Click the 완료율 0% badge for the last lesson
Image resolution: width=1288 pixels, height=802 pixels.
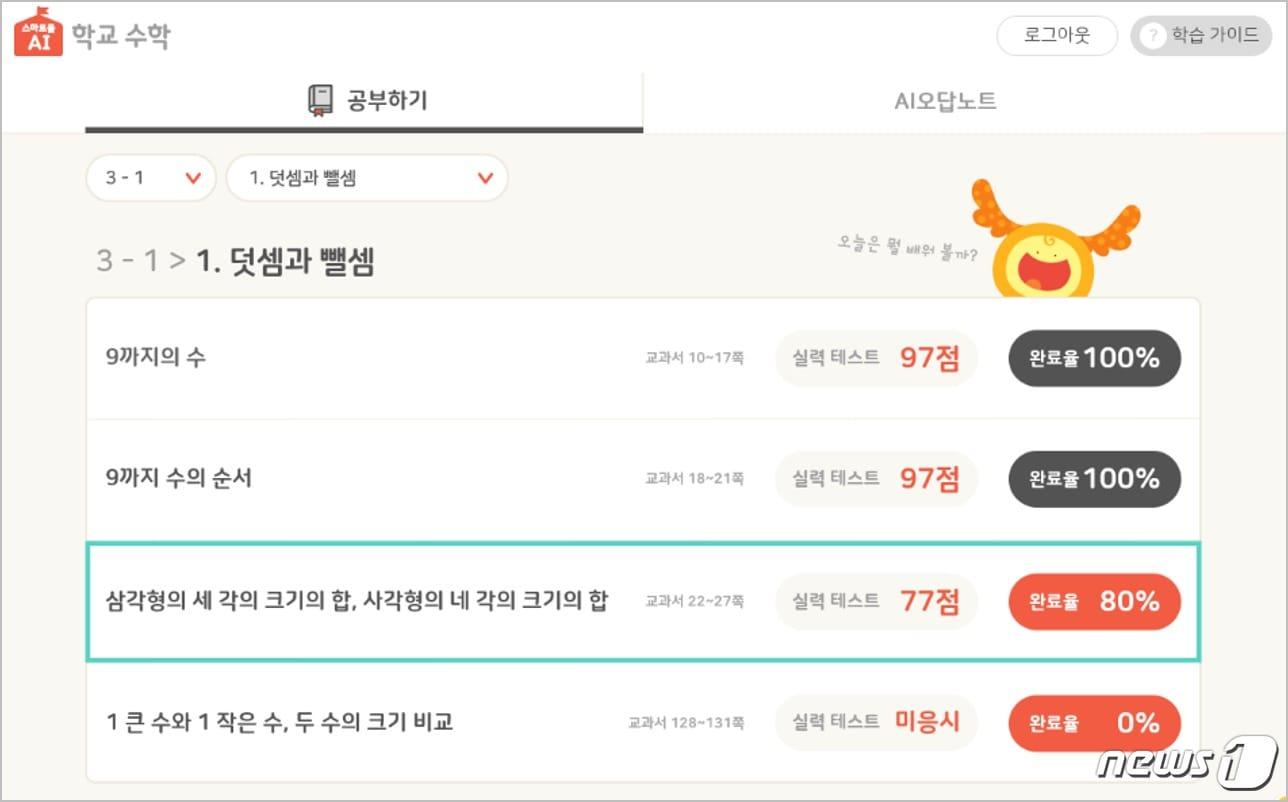pos(1093,723)
